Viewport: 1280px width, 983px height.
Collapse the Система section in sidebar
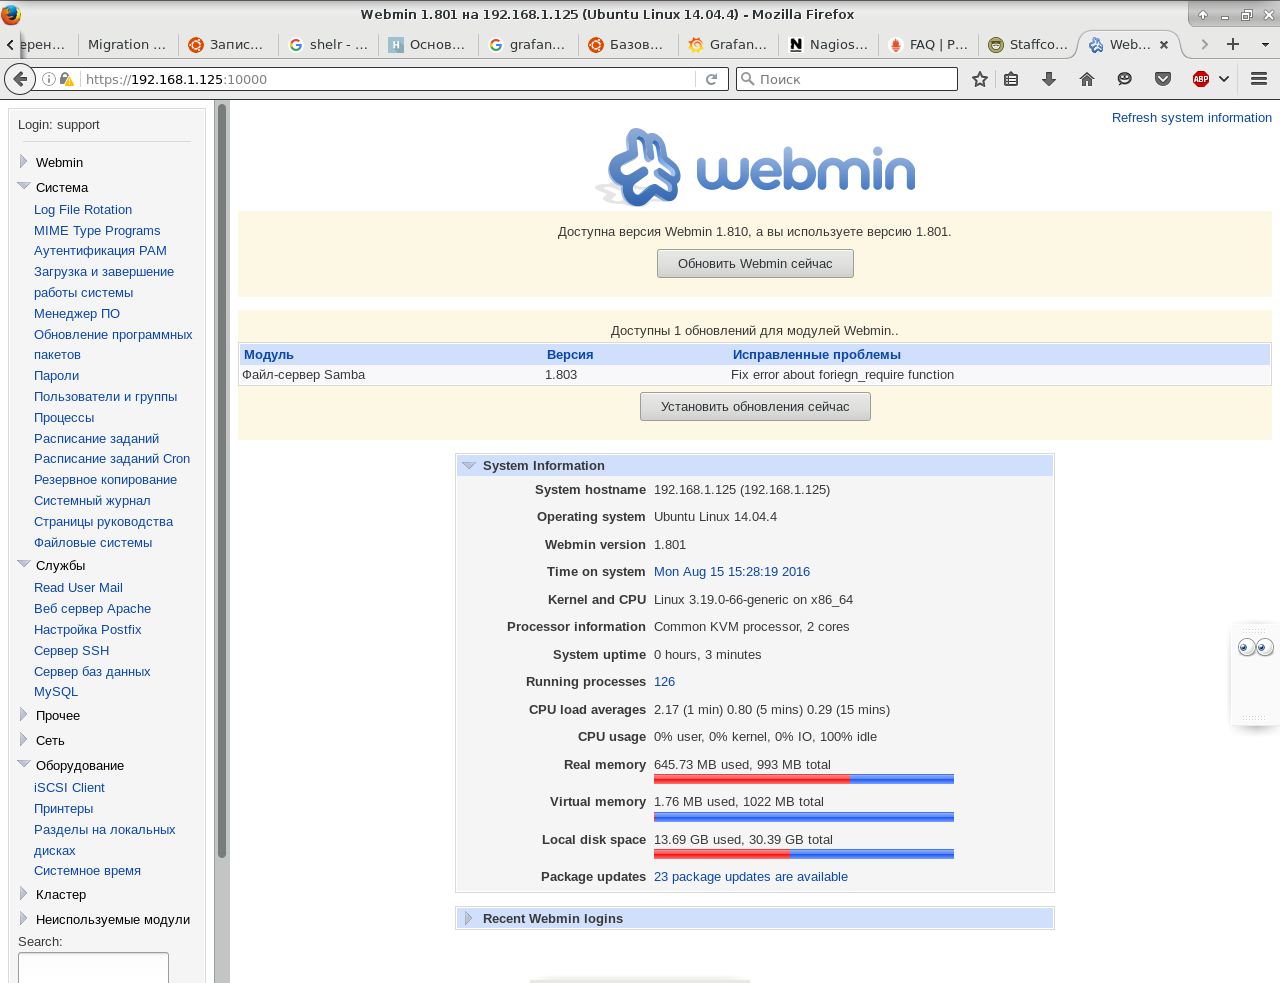22,185
